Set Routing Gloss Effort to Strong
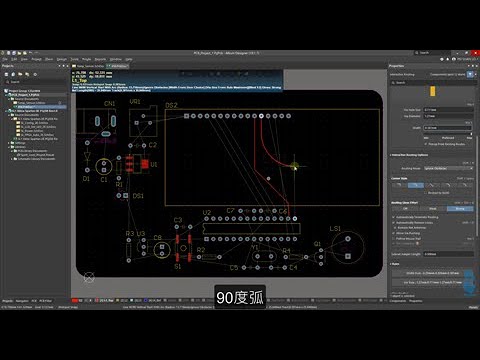480x360 pixels. (x=460, y=209)
